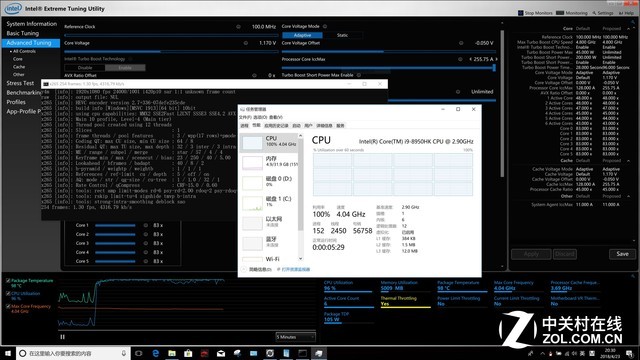Viewport: 640px width, 360px height.
Task: Open XTU Settings wrench icon
Action: [594, 13]
